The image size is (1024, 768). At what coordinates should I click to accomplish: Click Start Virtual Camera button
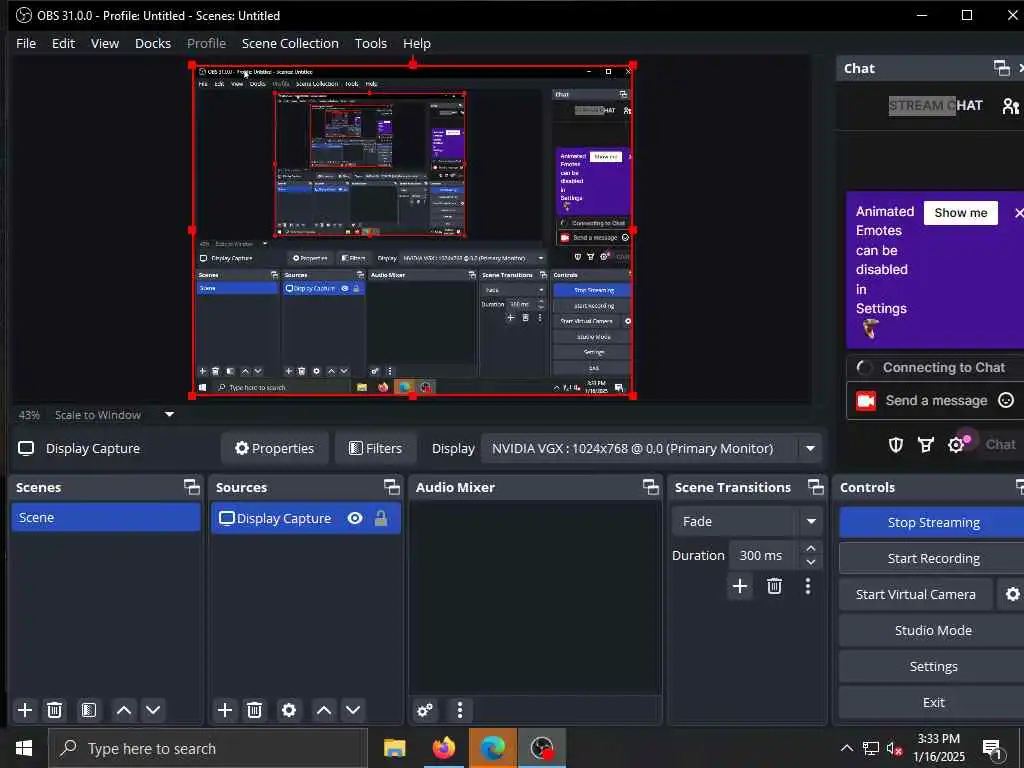[x=916, y=594]
